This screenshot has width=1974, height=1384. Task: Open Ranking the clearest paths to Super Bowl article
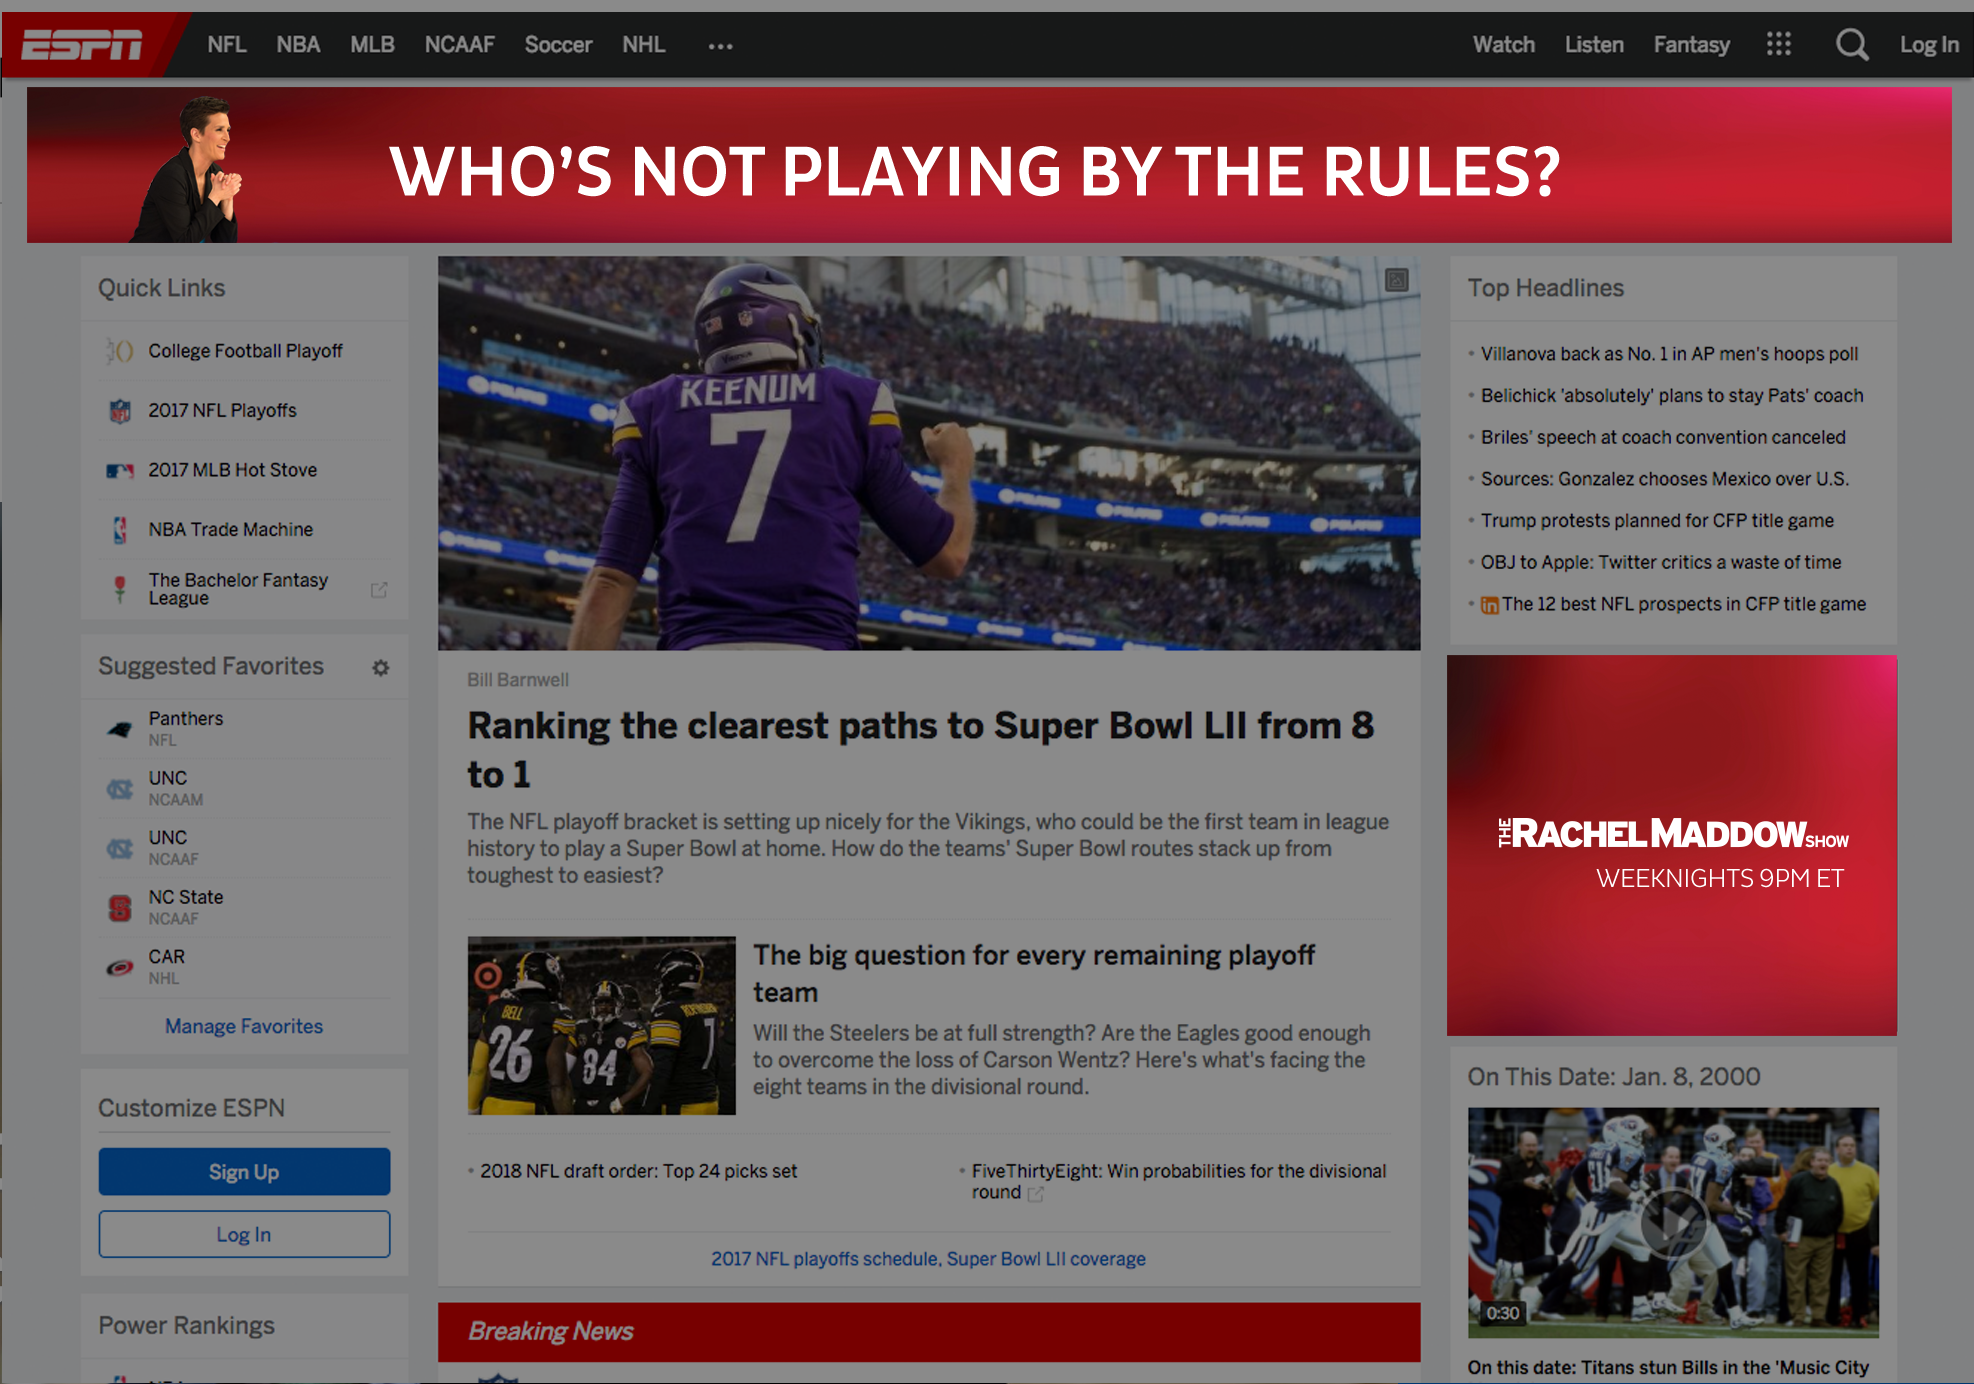921,750
